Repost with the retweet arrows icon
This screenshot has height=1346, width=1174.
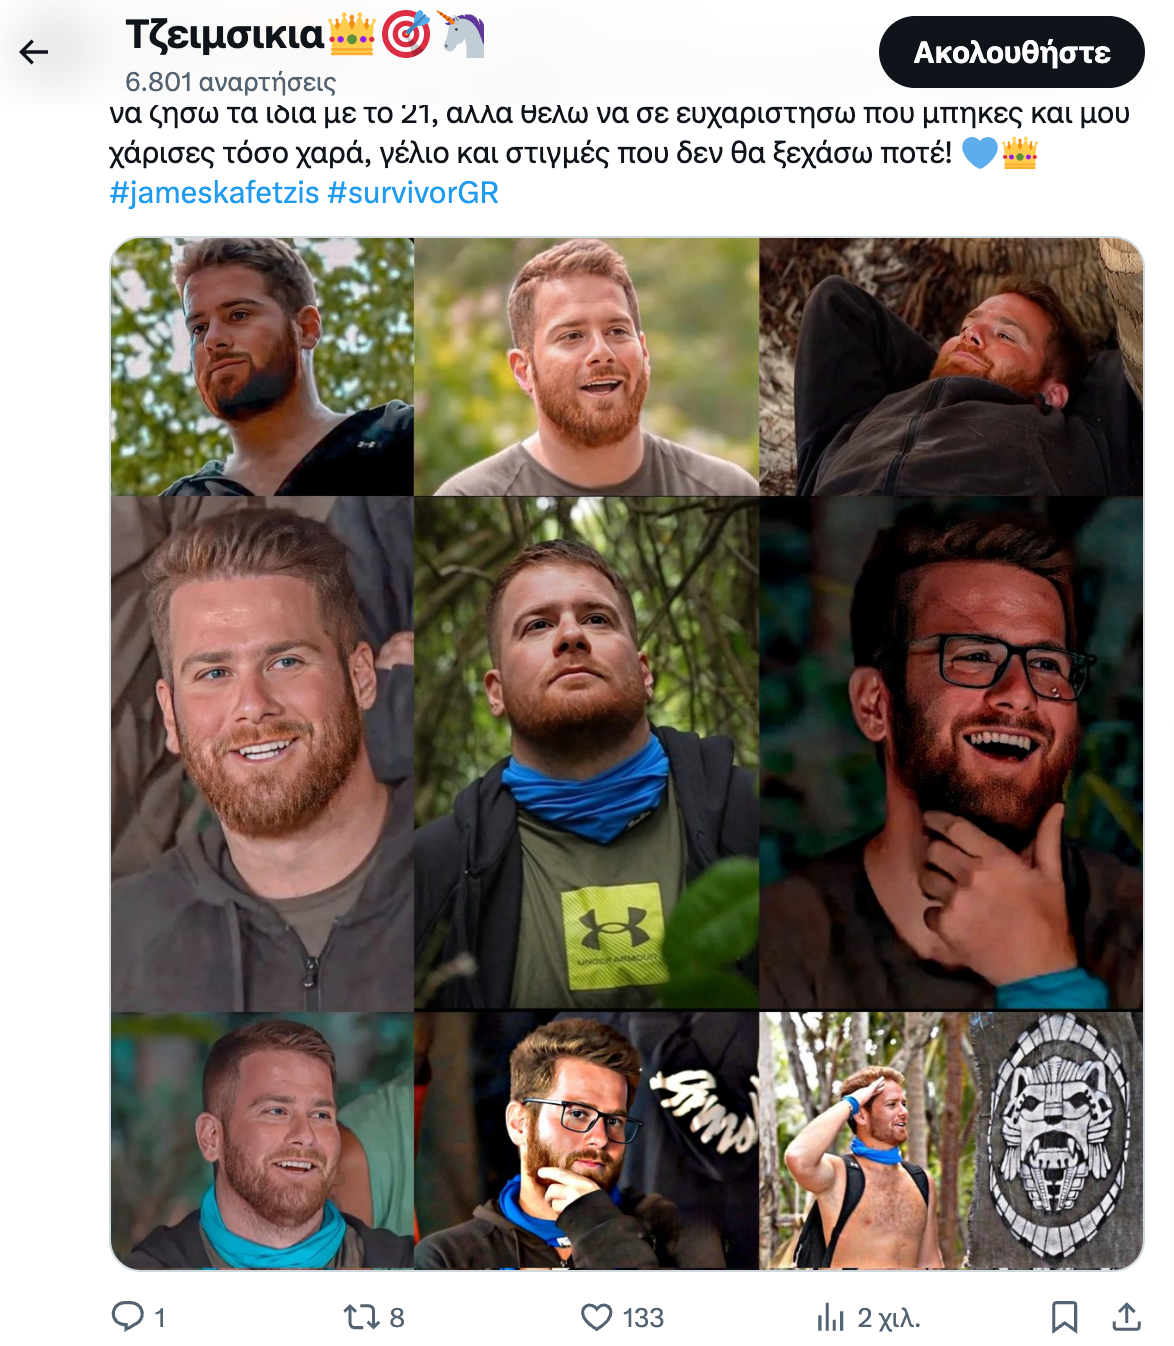pos(359,1317)
